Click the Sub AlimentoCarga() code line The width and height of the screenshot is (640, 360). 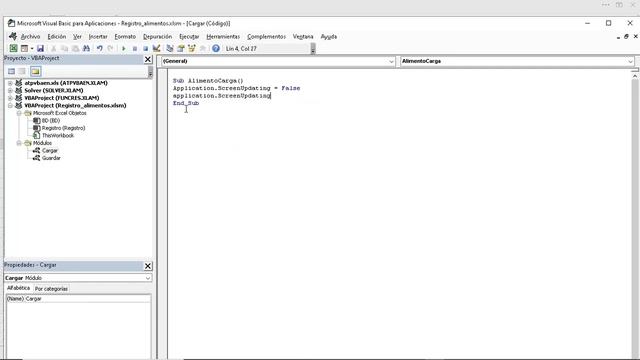(208, 81)
